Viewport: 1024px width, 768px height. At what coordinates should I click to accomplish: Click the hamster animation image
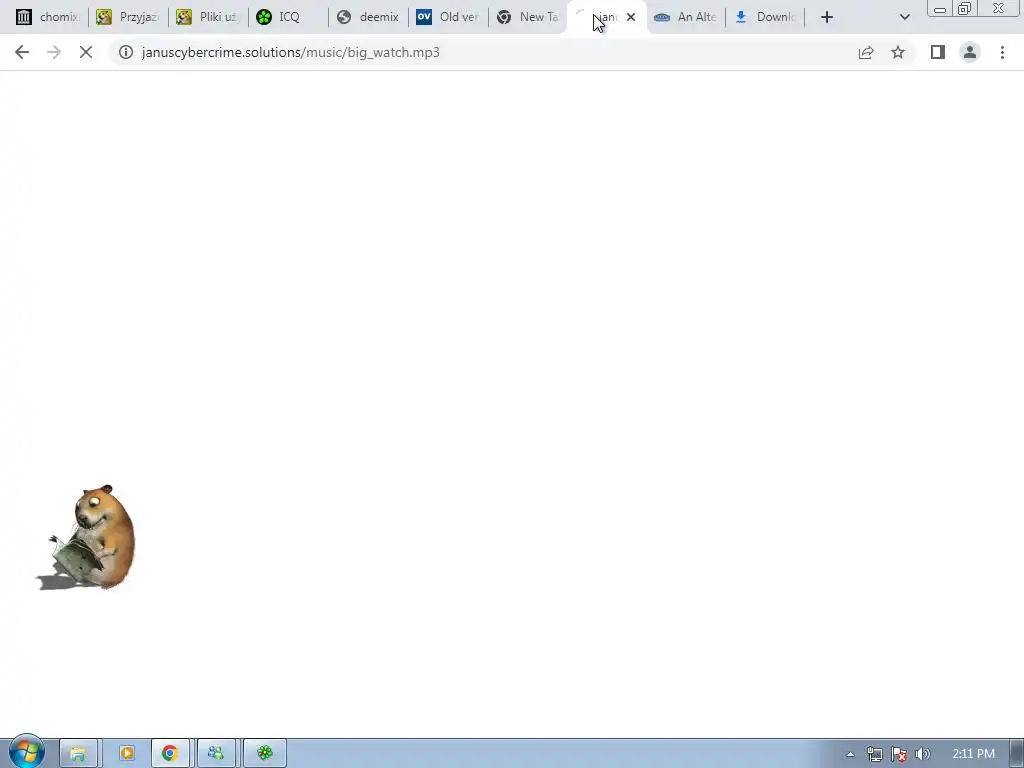86,537
